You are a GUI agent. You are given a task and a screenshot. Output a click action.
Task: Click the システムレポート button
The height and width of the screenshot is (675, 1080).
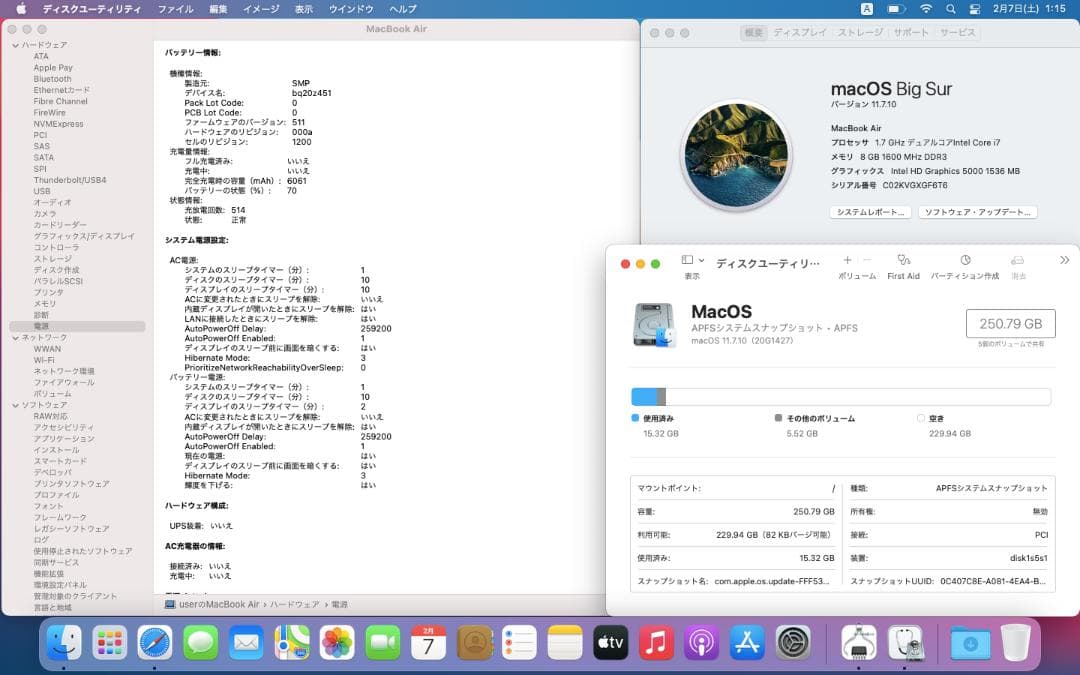click(871, 212)
